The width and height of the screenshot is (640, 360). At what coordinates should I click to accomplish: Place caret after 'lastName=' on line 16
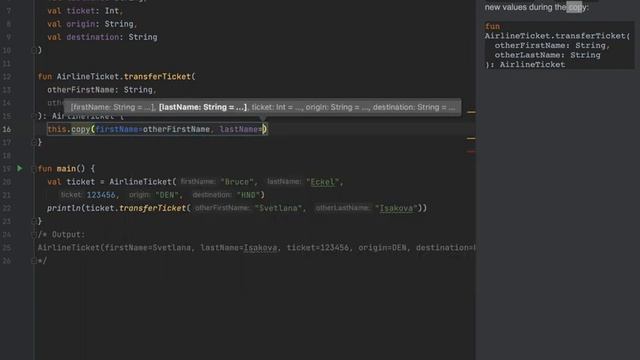tap(262, 129)
